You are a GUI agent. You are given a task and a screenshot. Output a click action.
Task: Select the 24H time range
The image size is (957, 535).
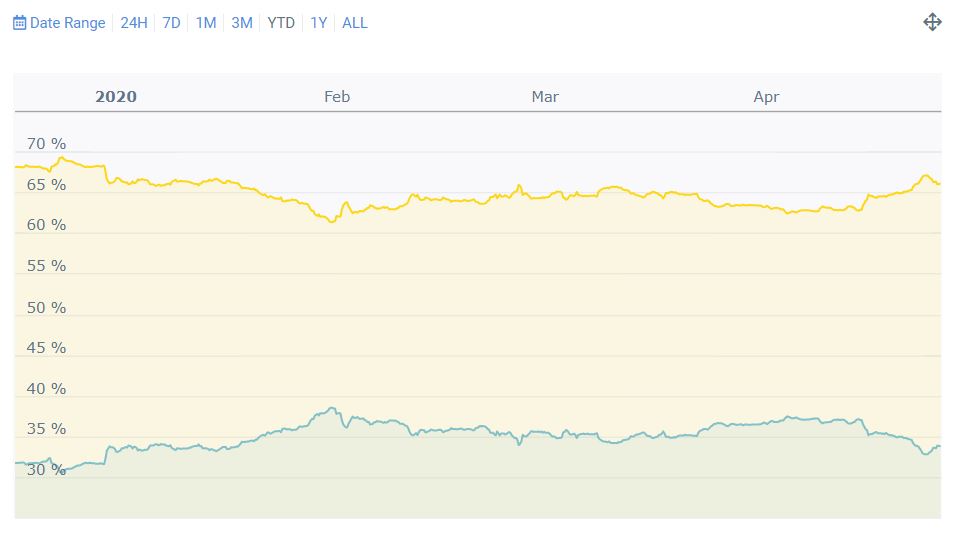point(134,23)
